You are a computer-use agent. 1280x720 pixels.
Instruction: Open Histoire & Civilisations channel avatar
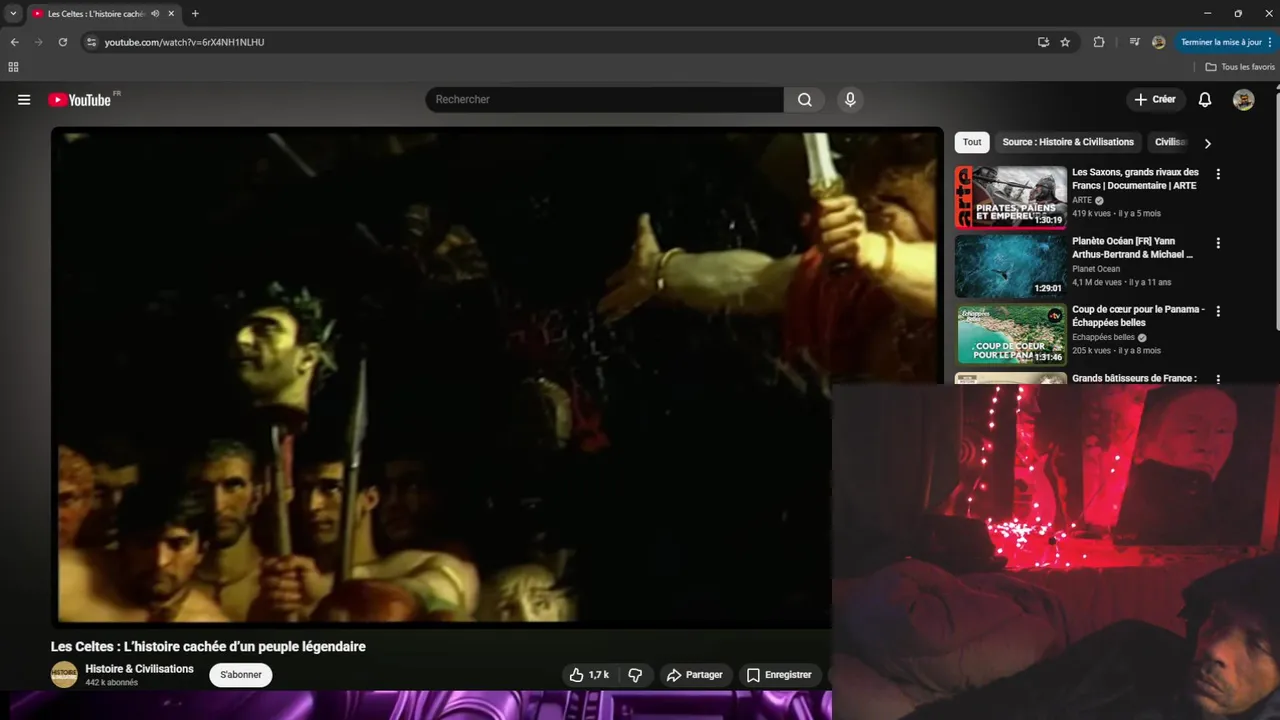pos(64,675)
